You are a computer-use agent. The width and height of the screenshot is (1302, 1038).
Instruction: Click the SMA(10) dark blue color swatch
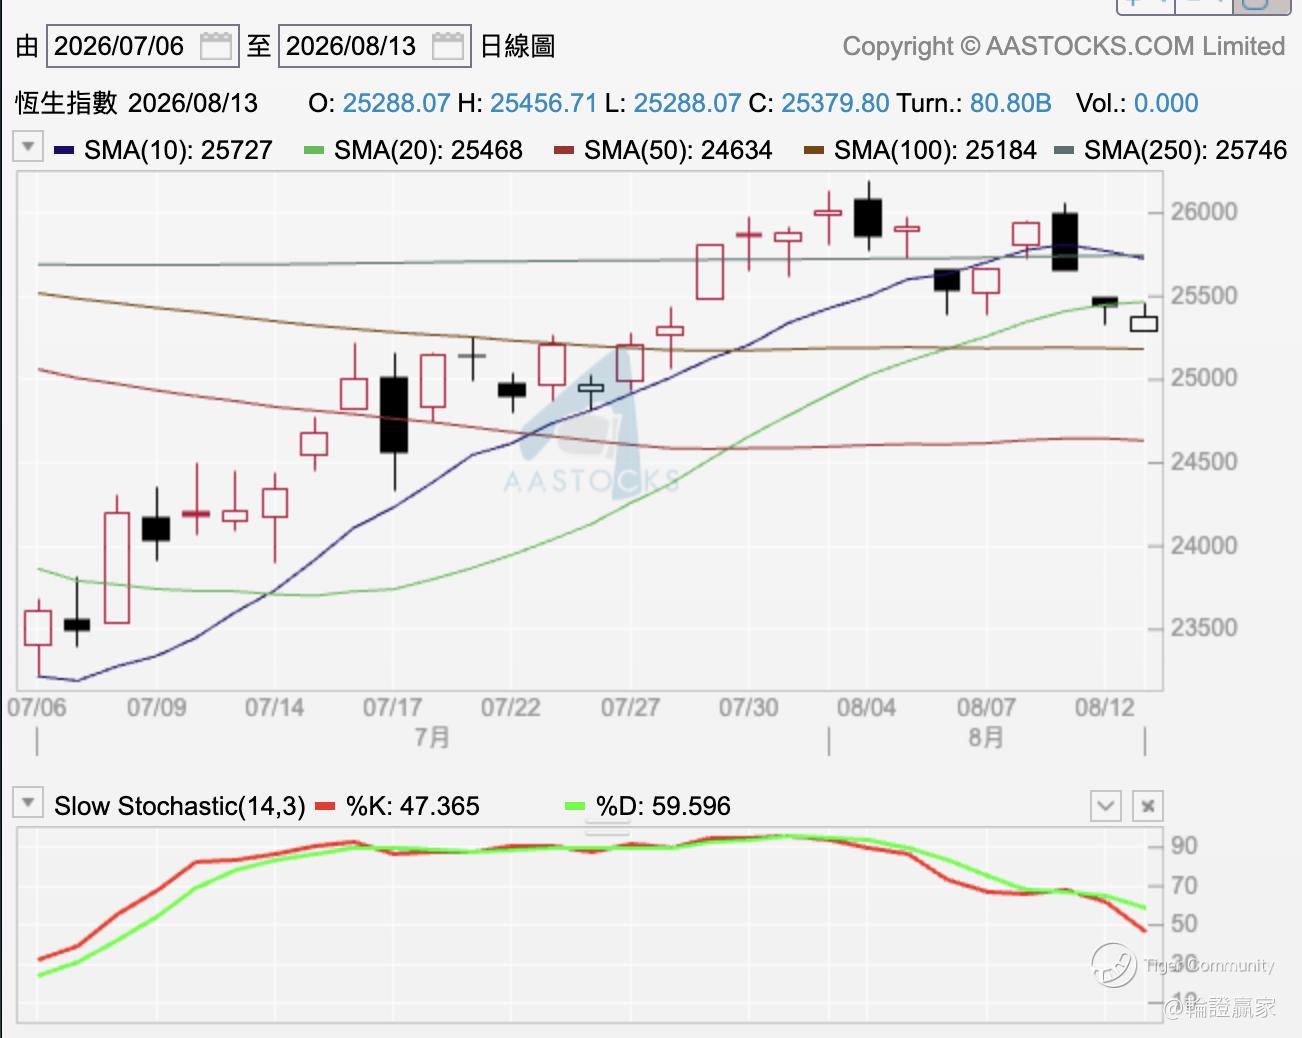(64, 151)
